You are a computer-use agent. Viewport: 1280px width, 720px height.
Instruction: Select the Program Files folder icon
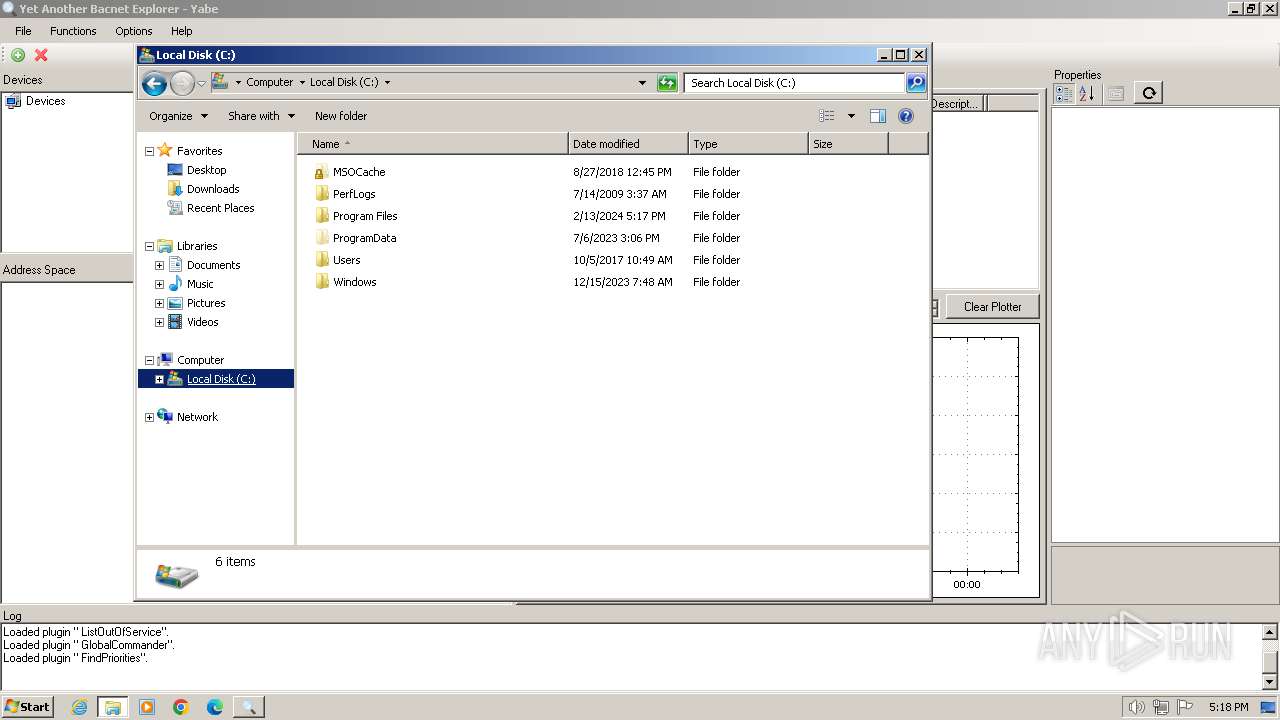pyautogui.click(x=321, y=216)
